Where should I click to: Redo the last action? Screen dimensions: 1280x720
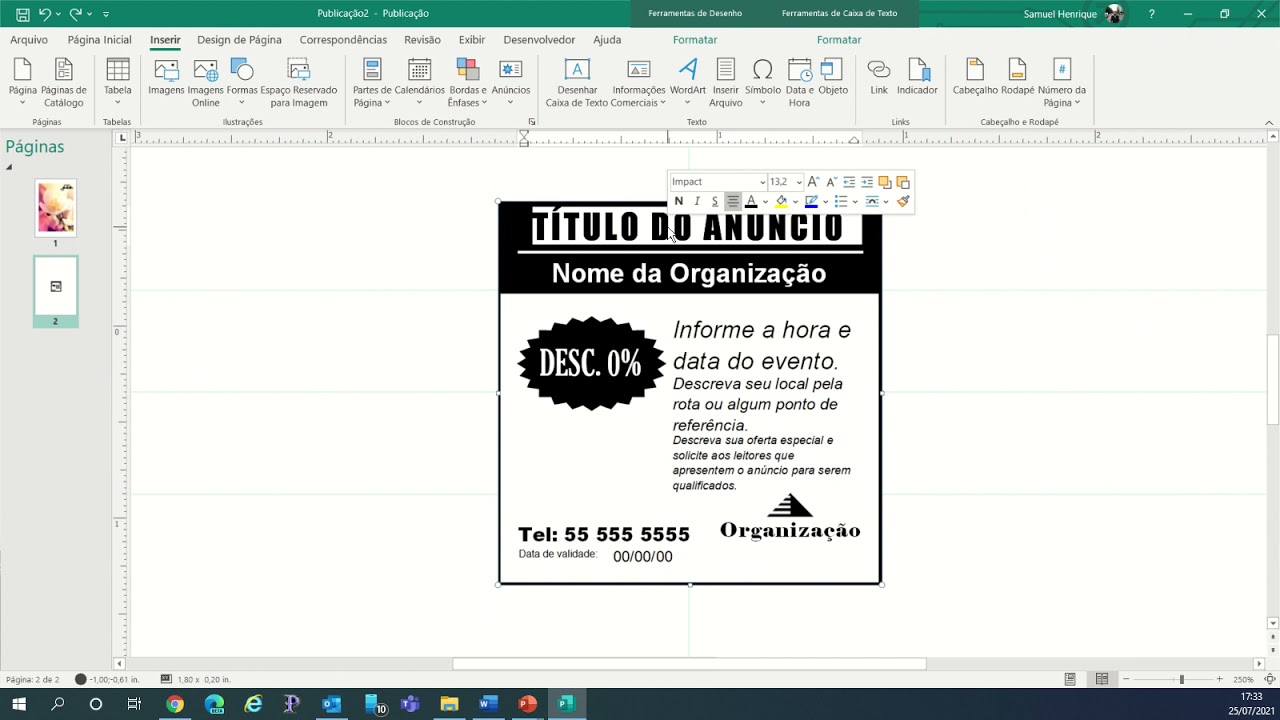coord(75,14)
